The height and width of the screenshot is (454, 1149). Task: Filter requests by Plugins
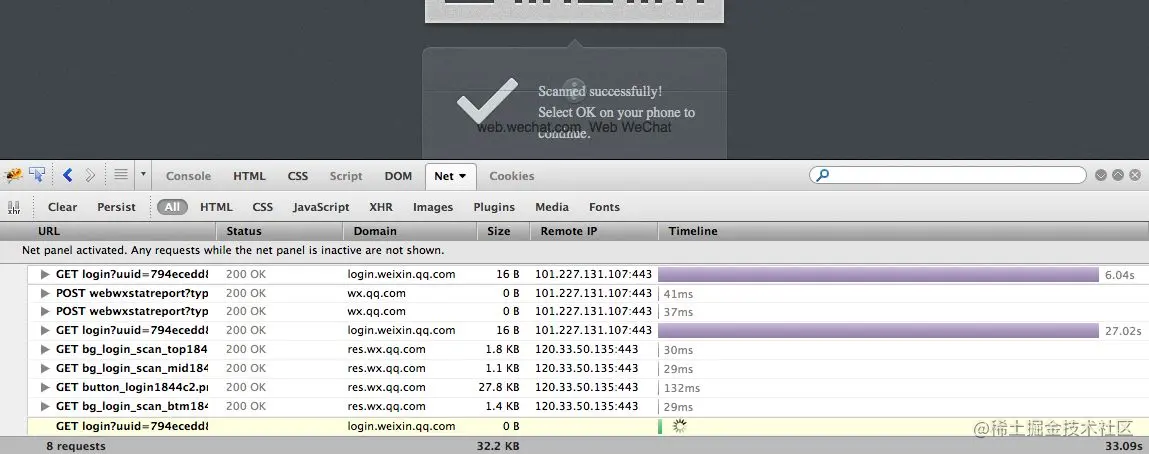494,207
